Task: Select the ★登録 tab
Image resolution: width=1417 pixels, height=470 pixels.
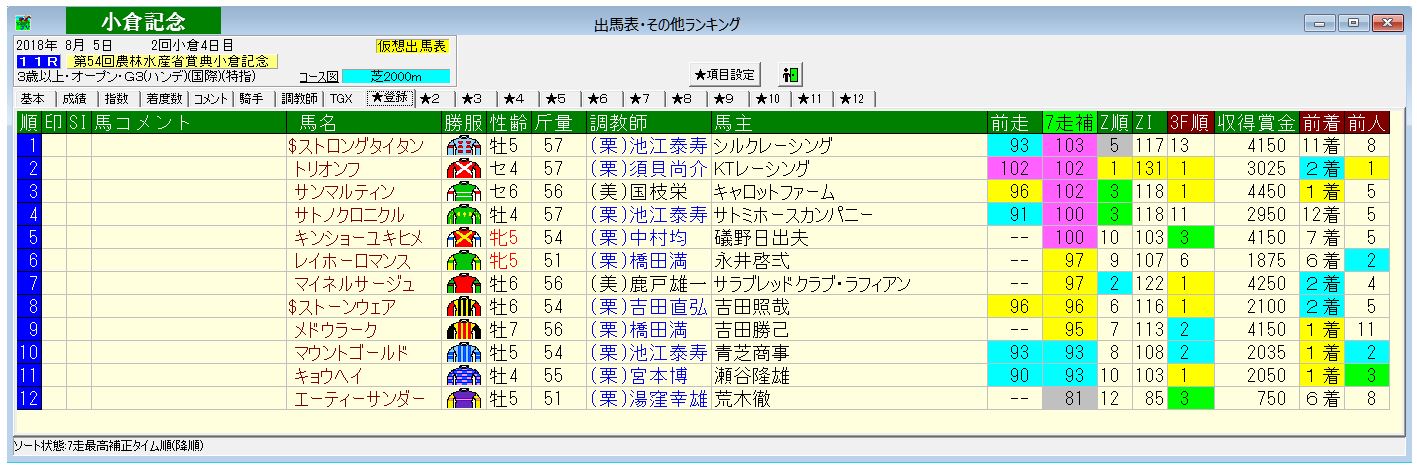Action: 388,98
